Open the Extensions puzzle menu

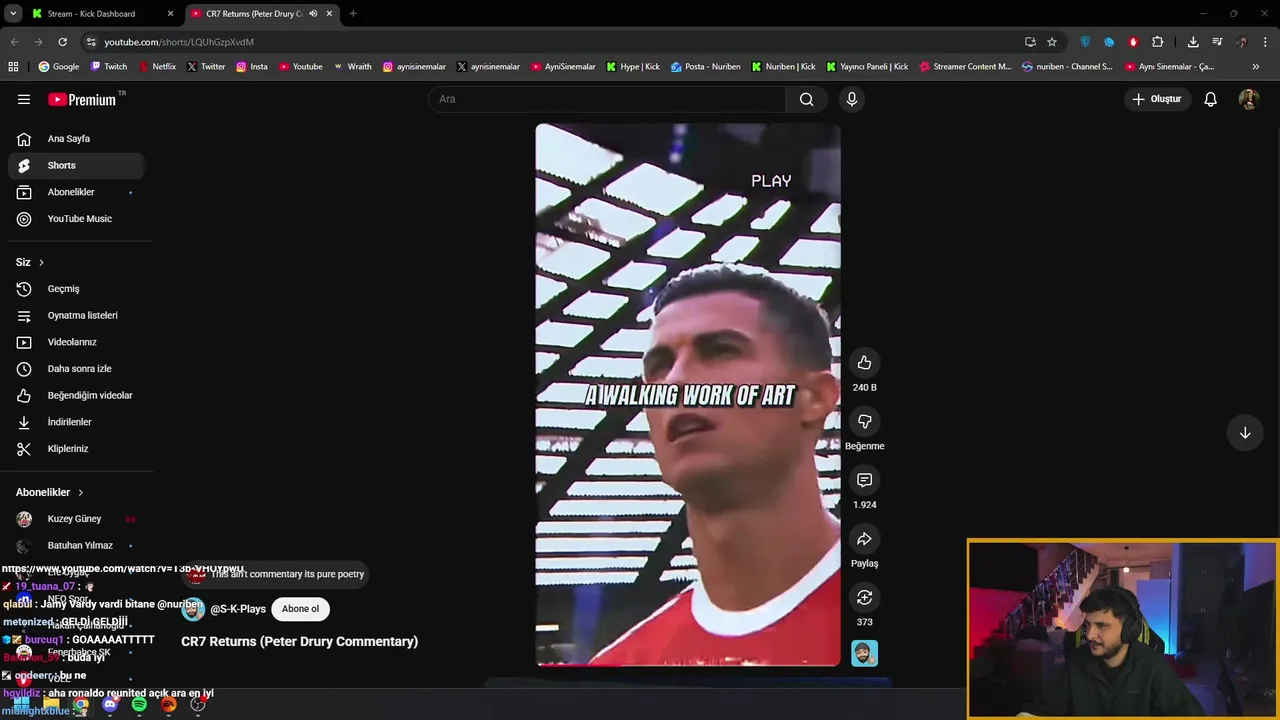(x=1157, y=42)
